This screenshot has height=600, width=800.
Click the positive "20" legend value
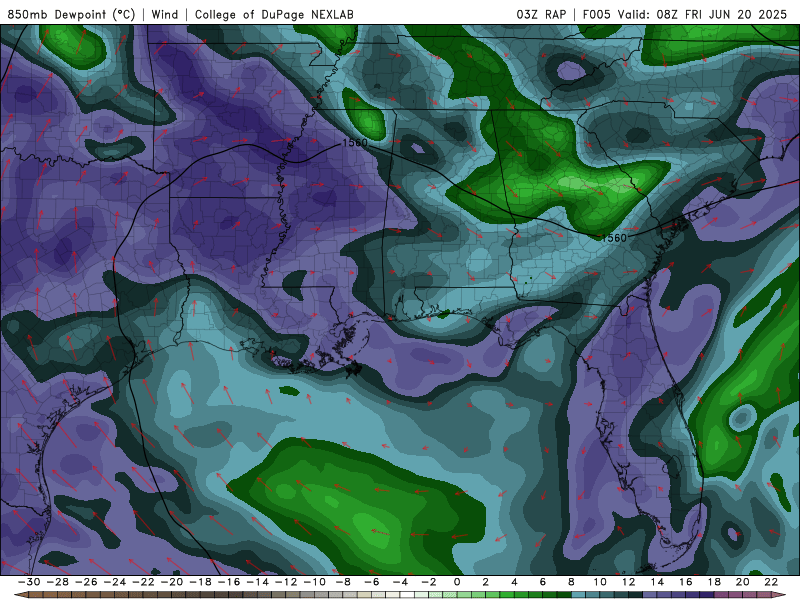[x=743, y=582]
